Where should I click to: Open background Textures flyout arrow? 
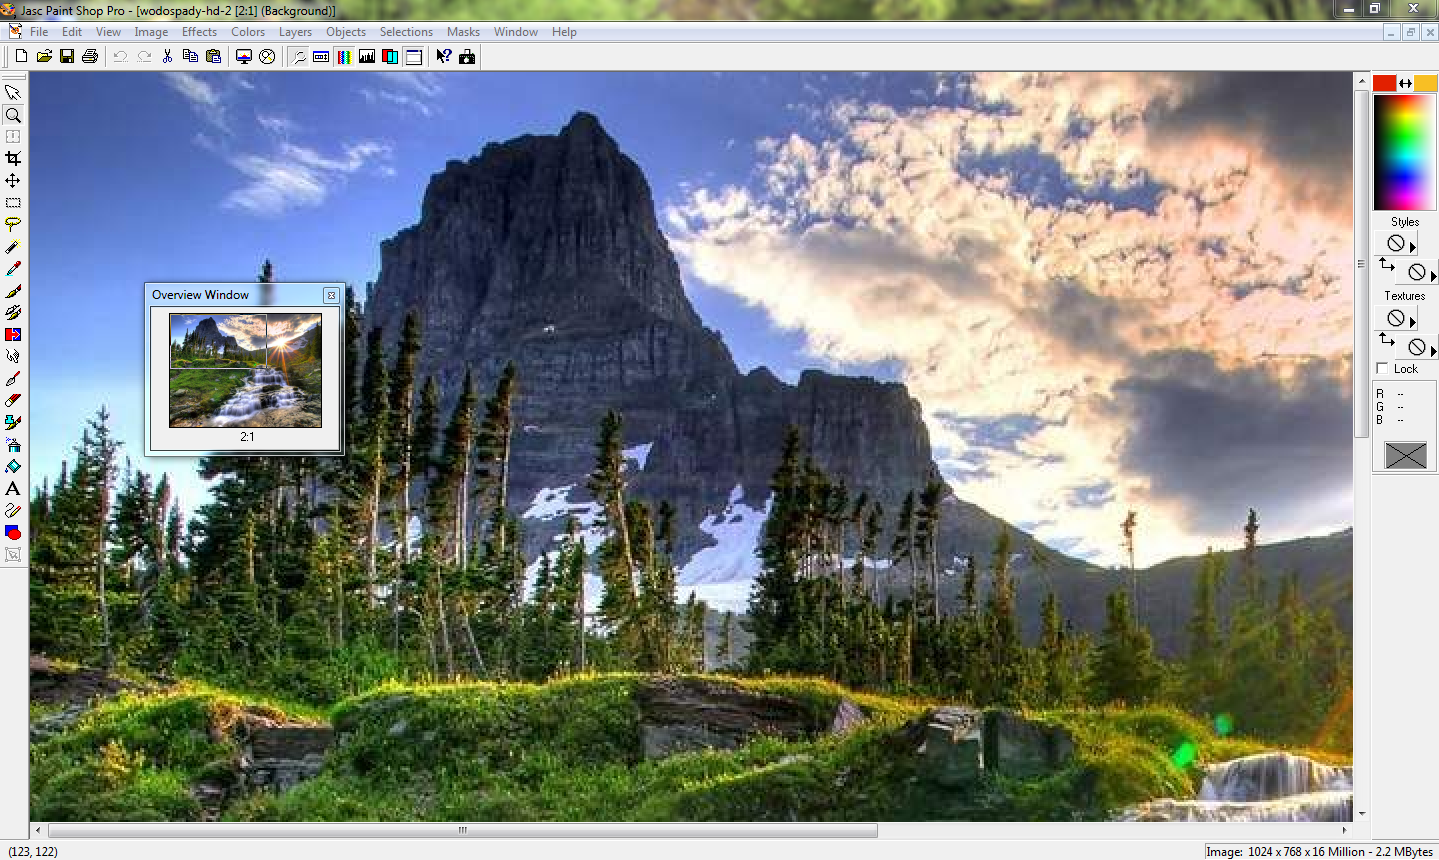[x=1433, y=351]
